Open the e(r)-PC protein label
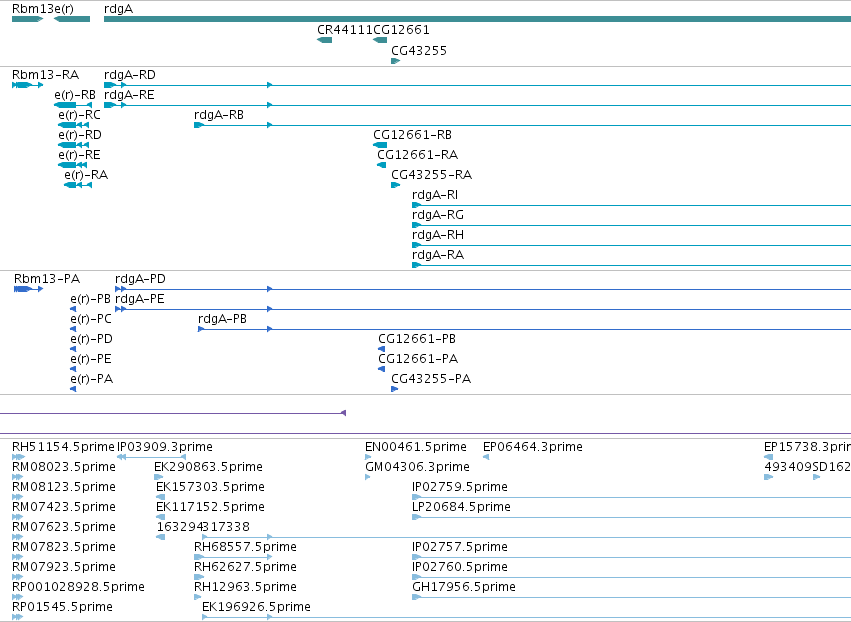 click(x=91, y=319)
